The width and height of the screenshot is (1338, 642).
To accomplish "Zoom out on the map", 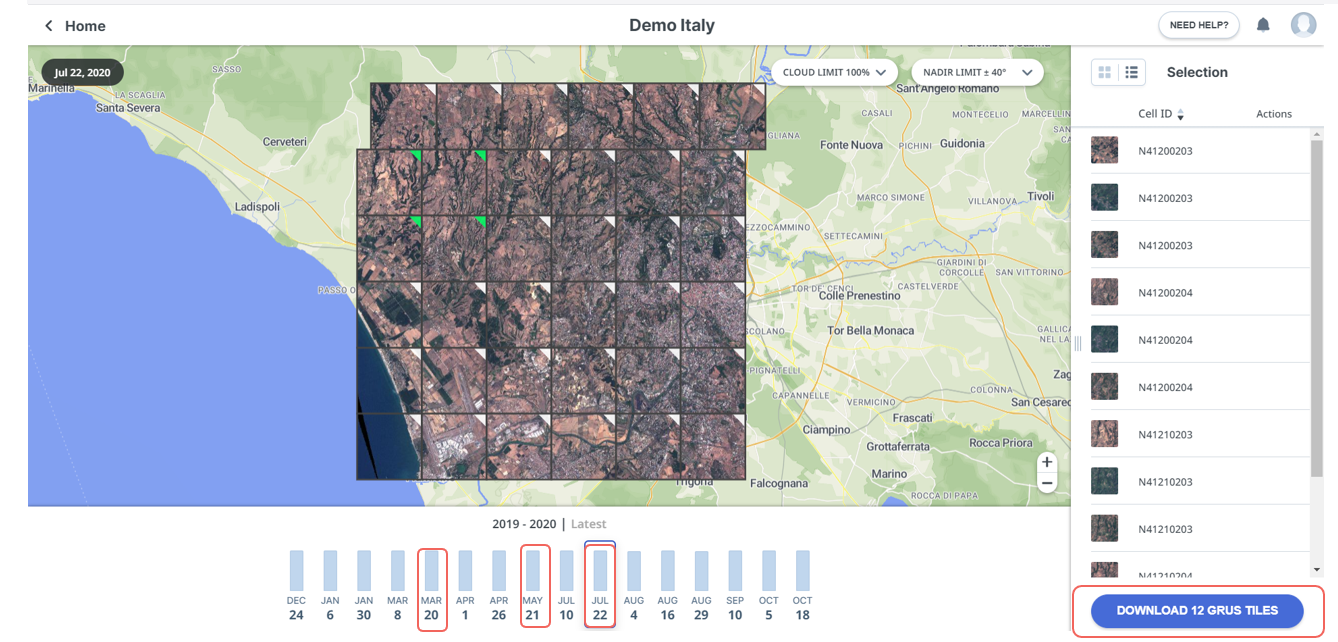I will point(1047,484).
